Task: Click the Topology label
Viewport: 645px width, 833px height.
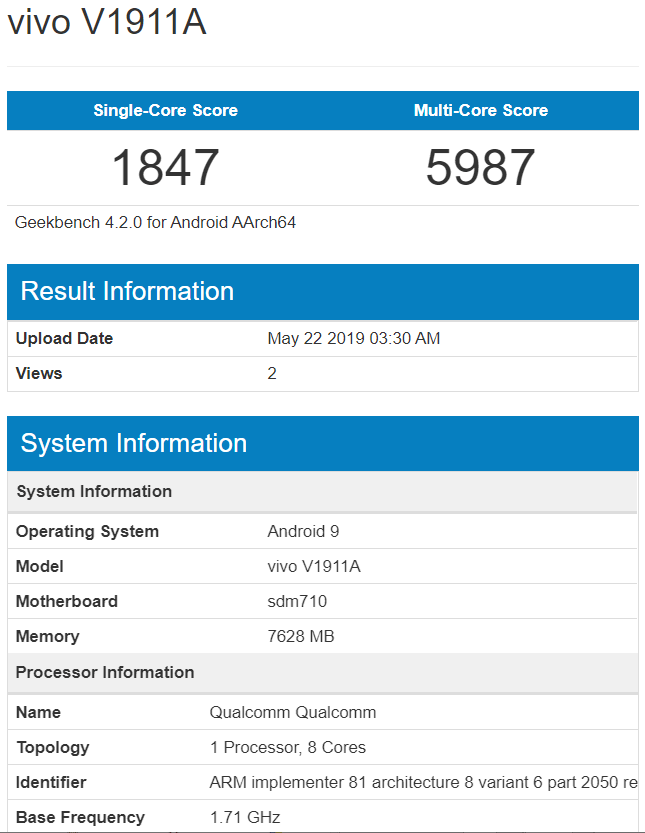Action: point(53,747)
